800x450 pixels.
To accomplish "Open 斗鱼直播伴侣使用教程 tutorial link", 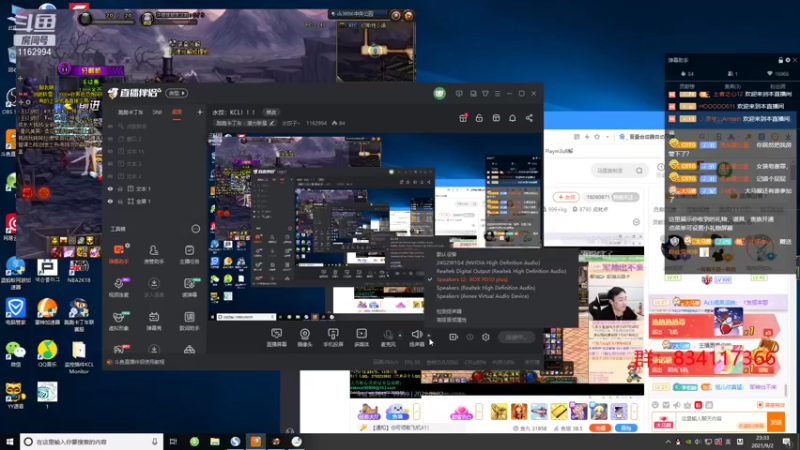I will [x=139, y=362].
